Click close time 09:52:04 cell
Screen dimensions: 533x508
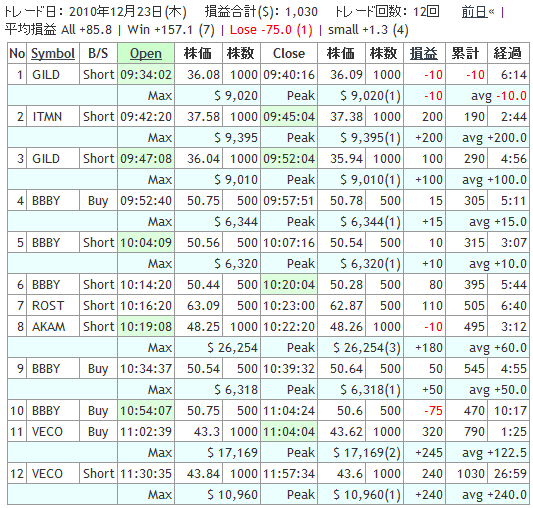(289, 159)
